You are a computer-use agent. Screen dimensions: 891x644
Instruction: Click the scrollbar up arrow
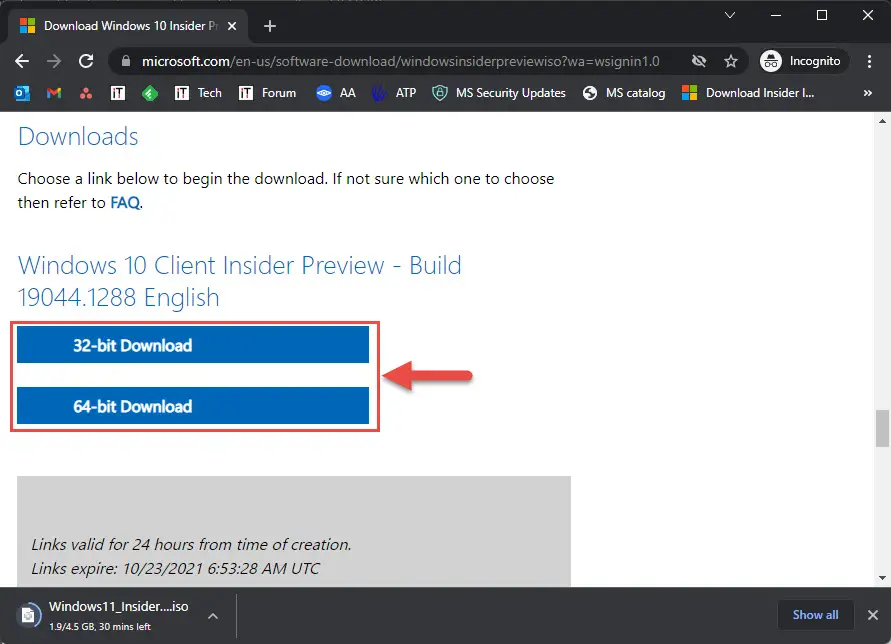[x=882, y=121]
